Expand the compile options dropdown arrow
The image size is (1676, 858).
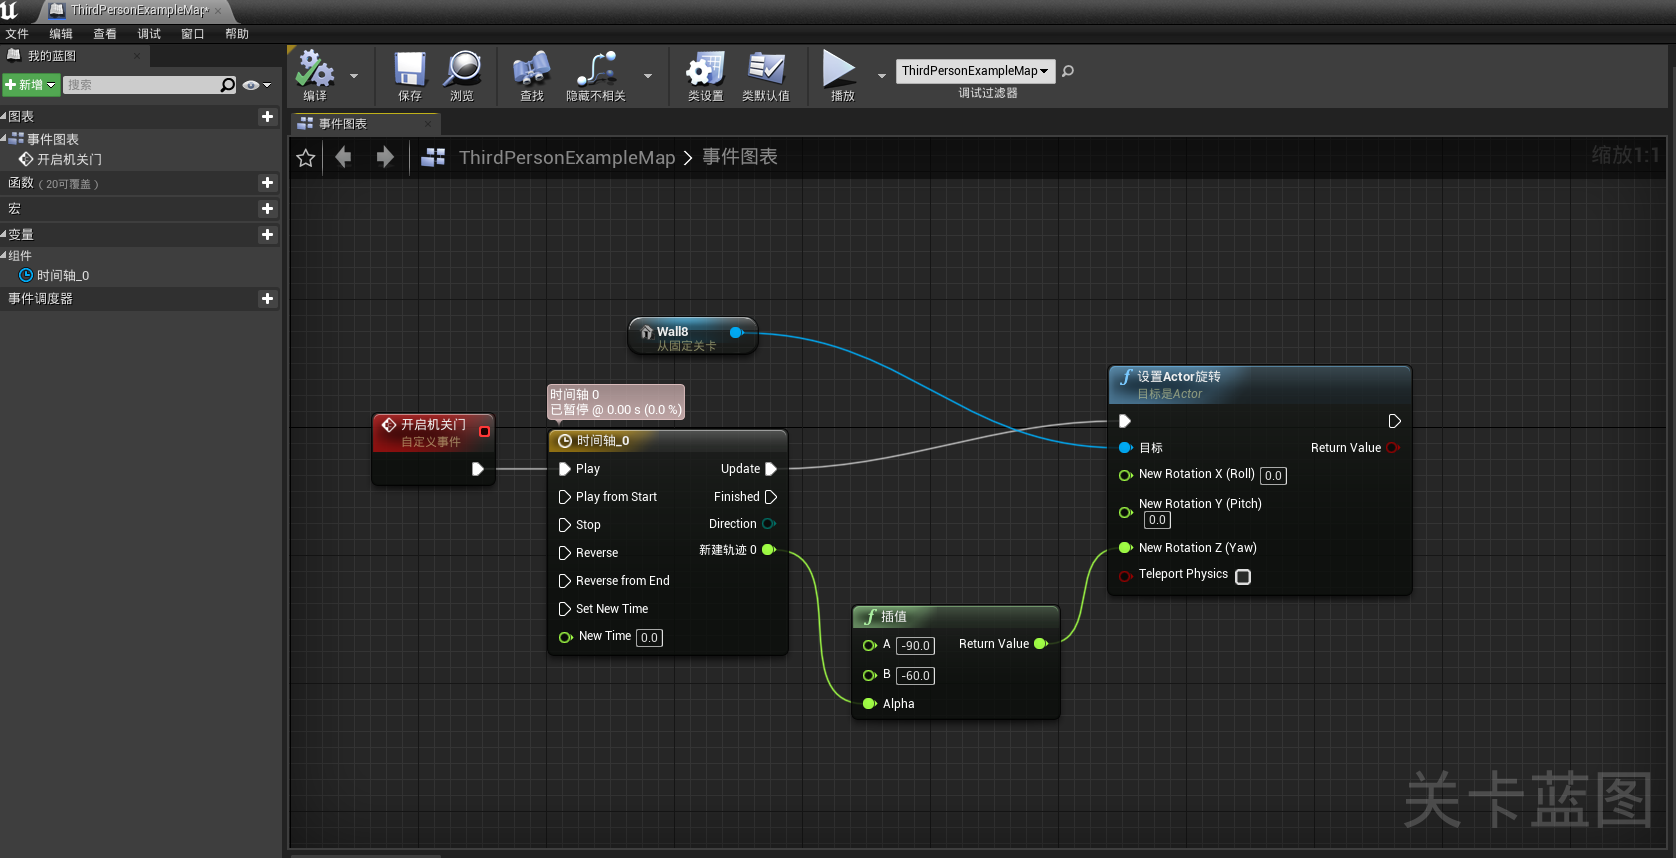(354, 76)
